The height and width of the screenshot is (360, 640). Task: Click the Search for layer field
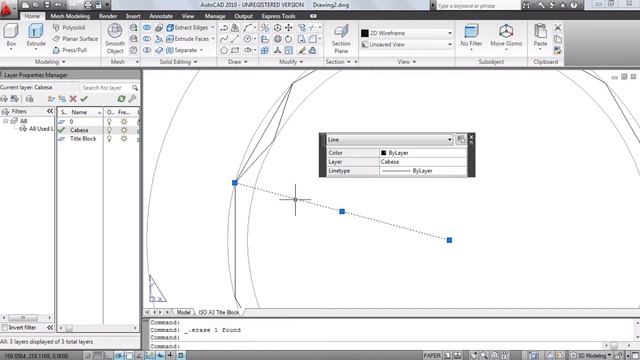click(106, 88)
